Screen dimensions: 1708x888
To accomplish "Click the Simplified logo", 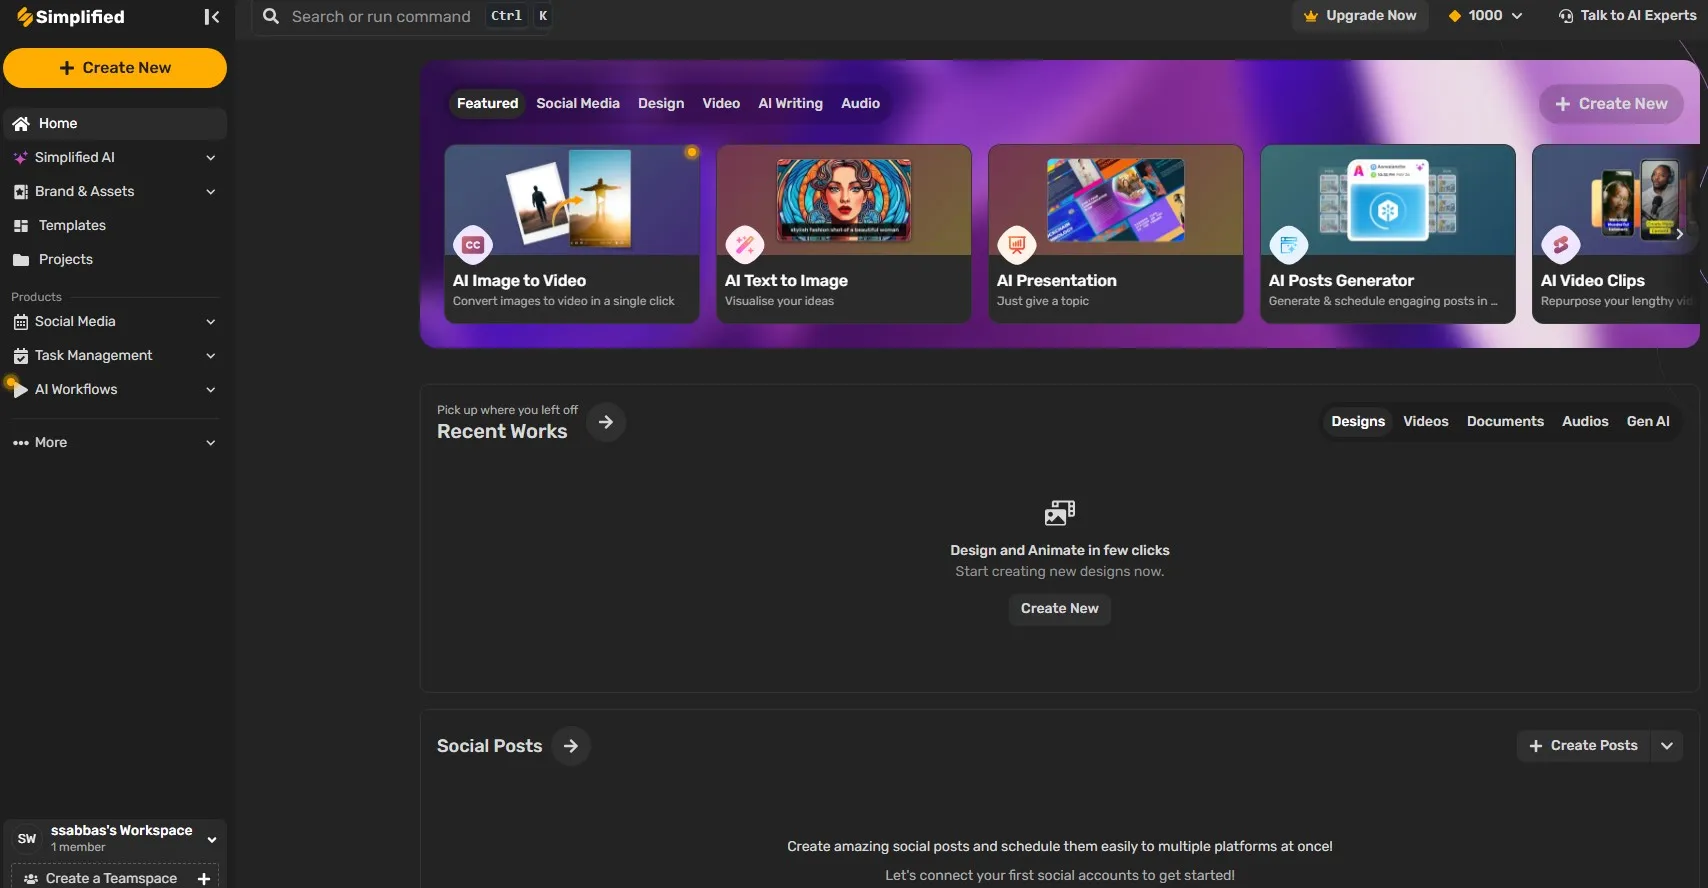I will (71, 17).
